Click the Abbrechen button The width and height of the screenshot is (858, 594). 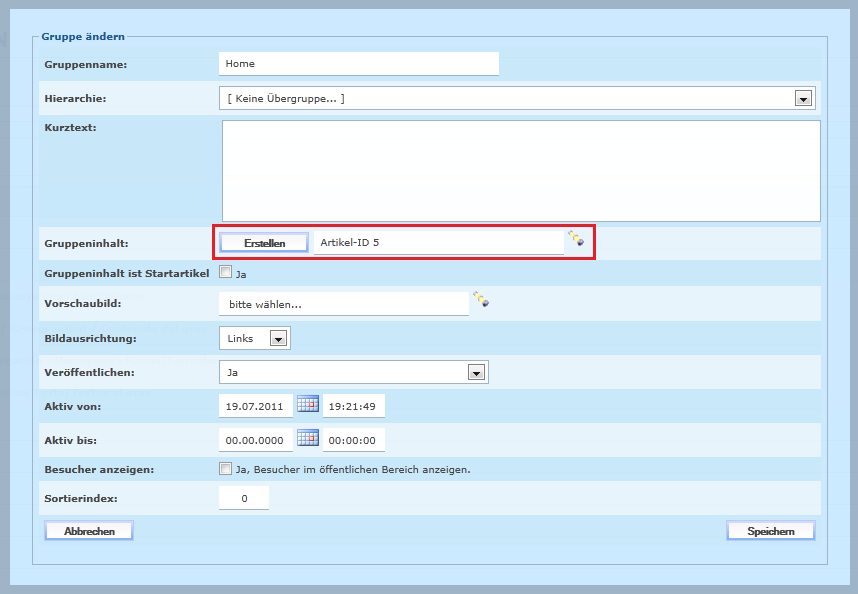(89, 531)
